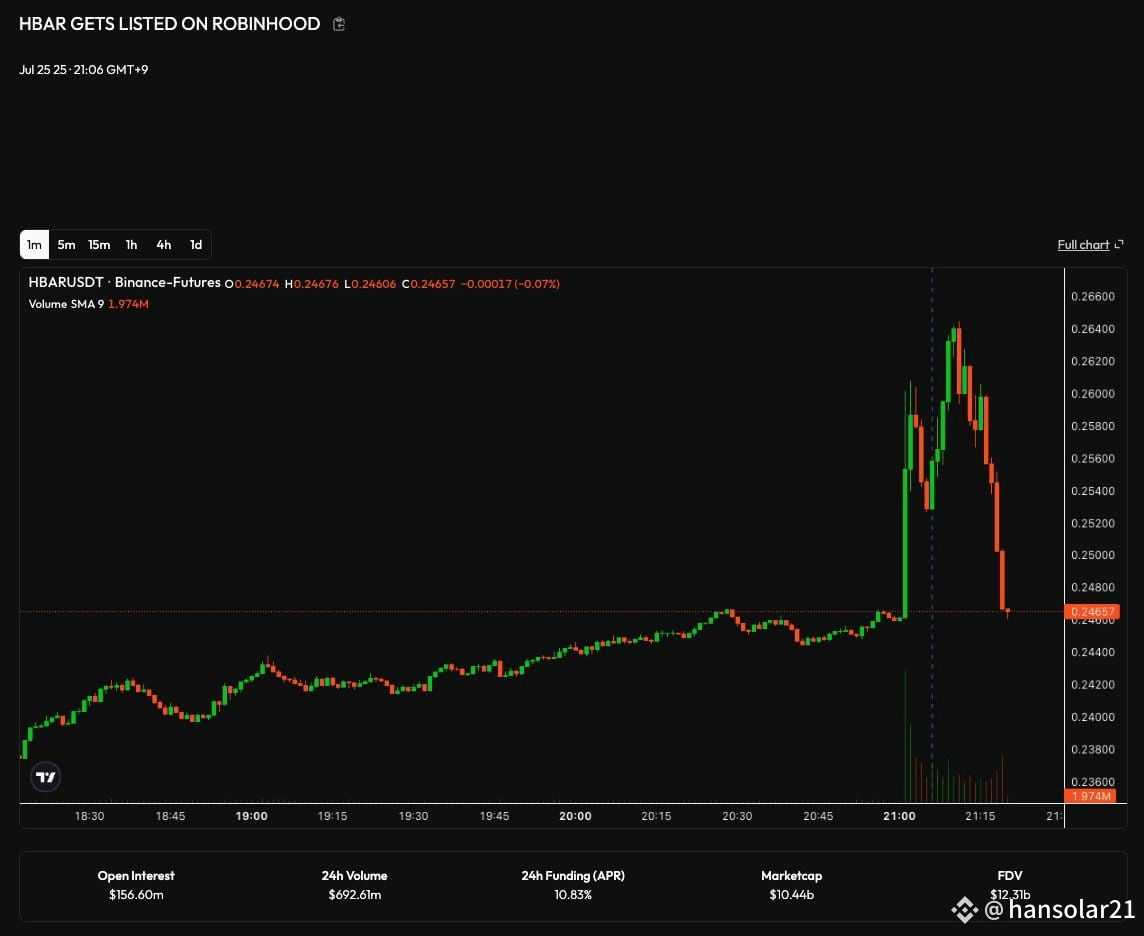Click the Volume SMA 9 indicator label

[x=66, y=303]
